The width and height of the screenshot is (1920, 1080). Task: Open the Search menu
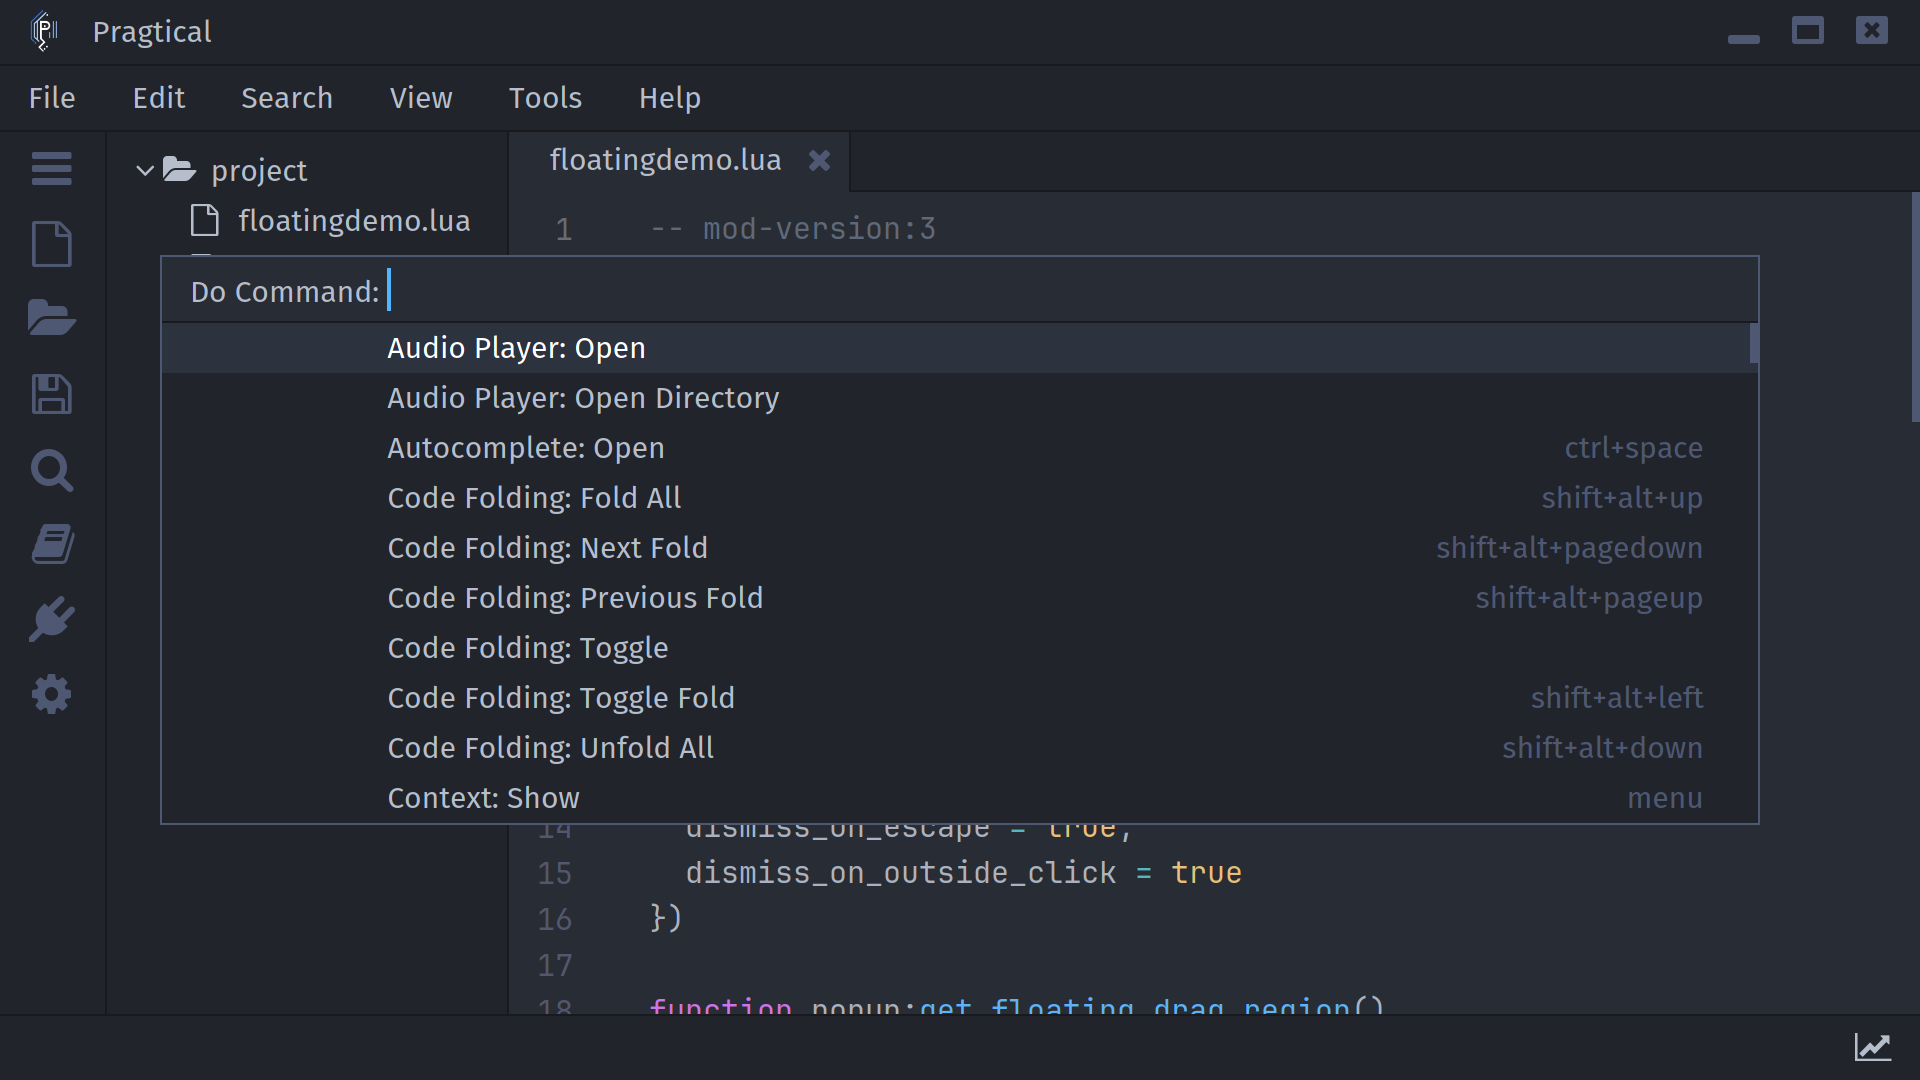287,98
